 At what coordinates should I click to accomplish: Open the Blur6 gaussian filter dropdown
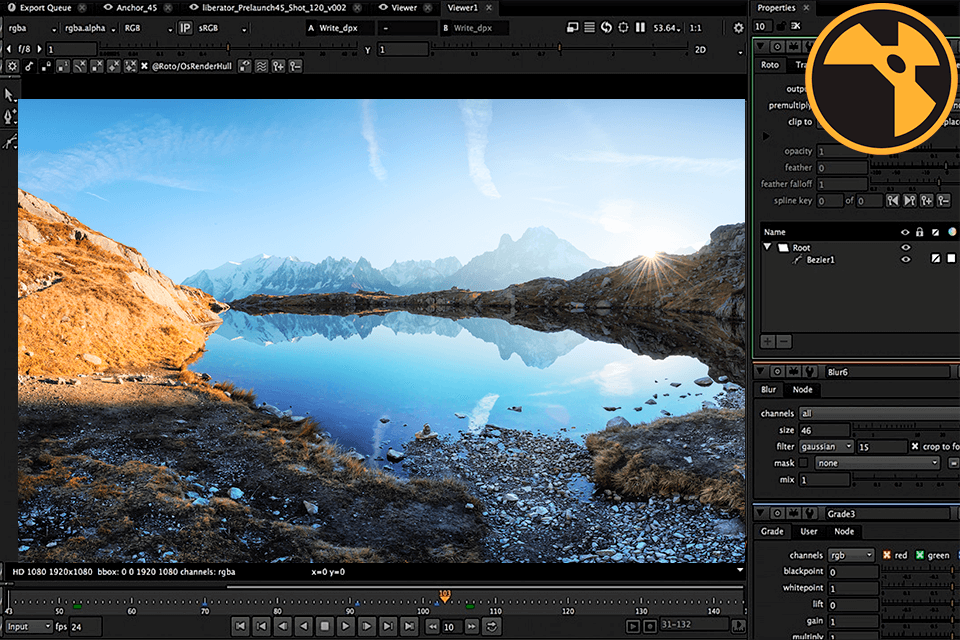pyautogui.click(x=826, y=446)
